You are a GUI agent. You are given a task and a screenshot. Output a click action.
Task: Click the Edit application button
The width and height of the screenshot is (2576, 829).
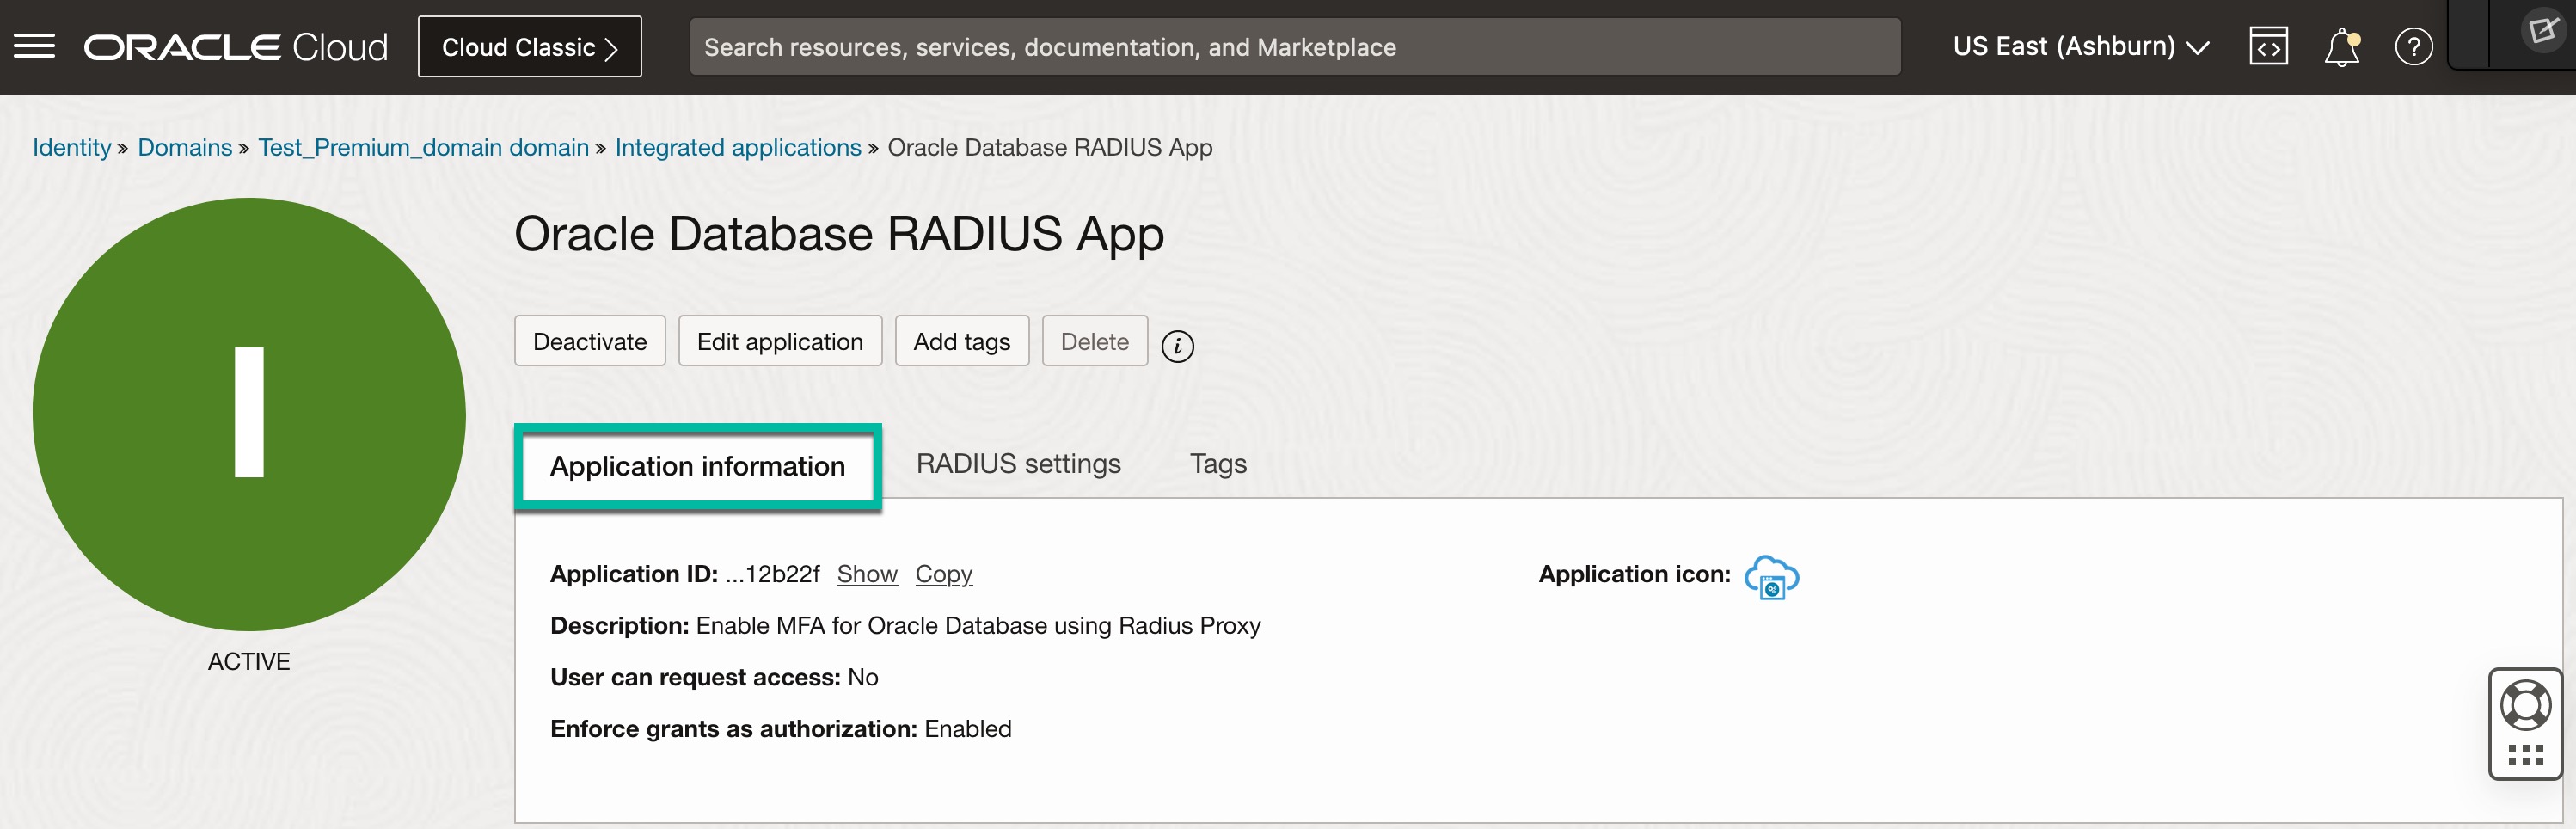click(779, 342)
